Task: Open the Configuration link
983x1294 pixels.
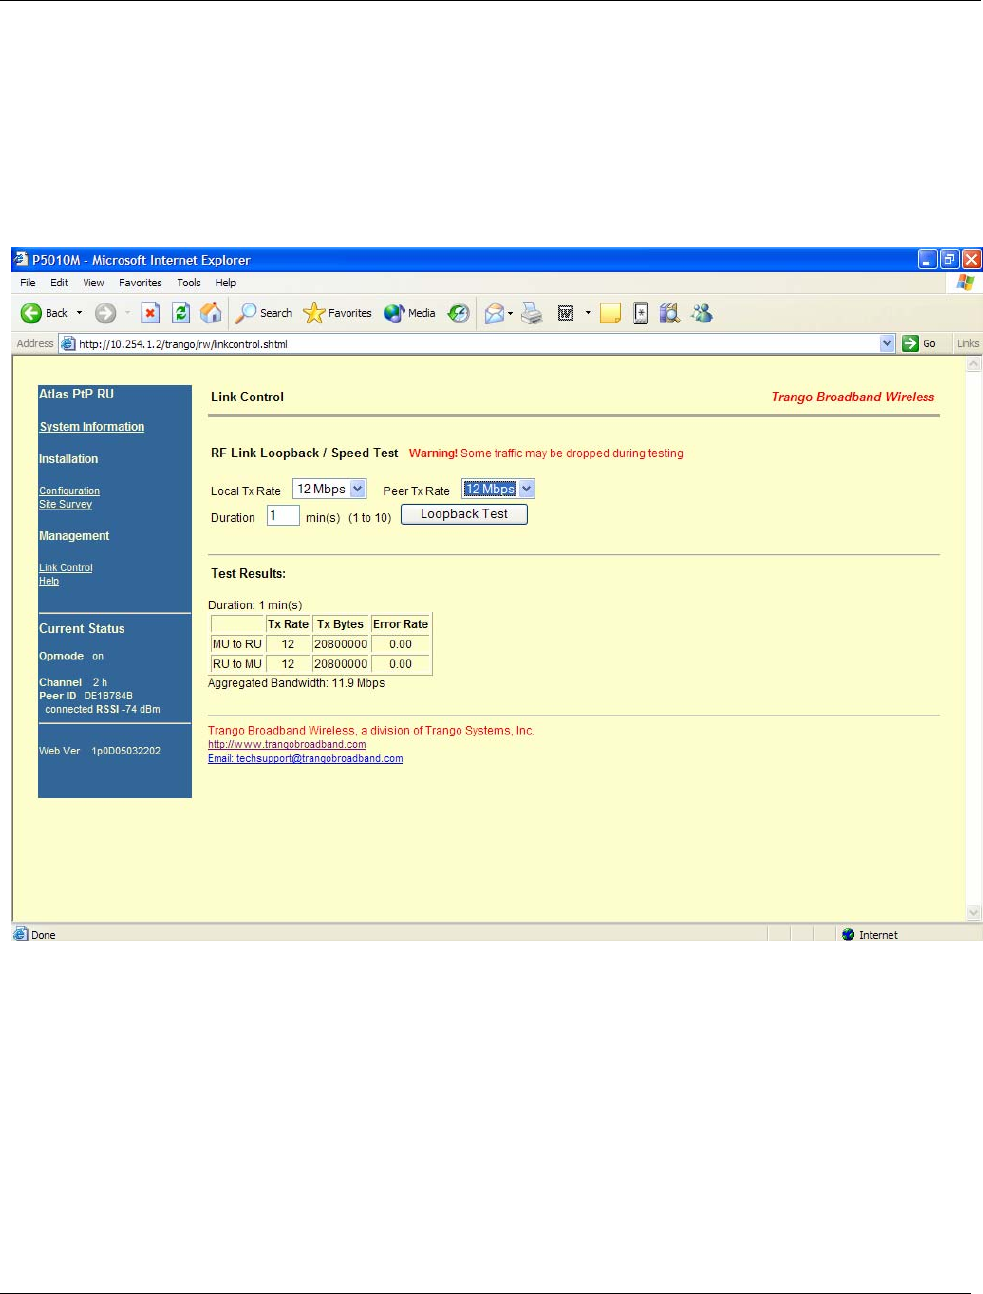Action: (70, 491)
